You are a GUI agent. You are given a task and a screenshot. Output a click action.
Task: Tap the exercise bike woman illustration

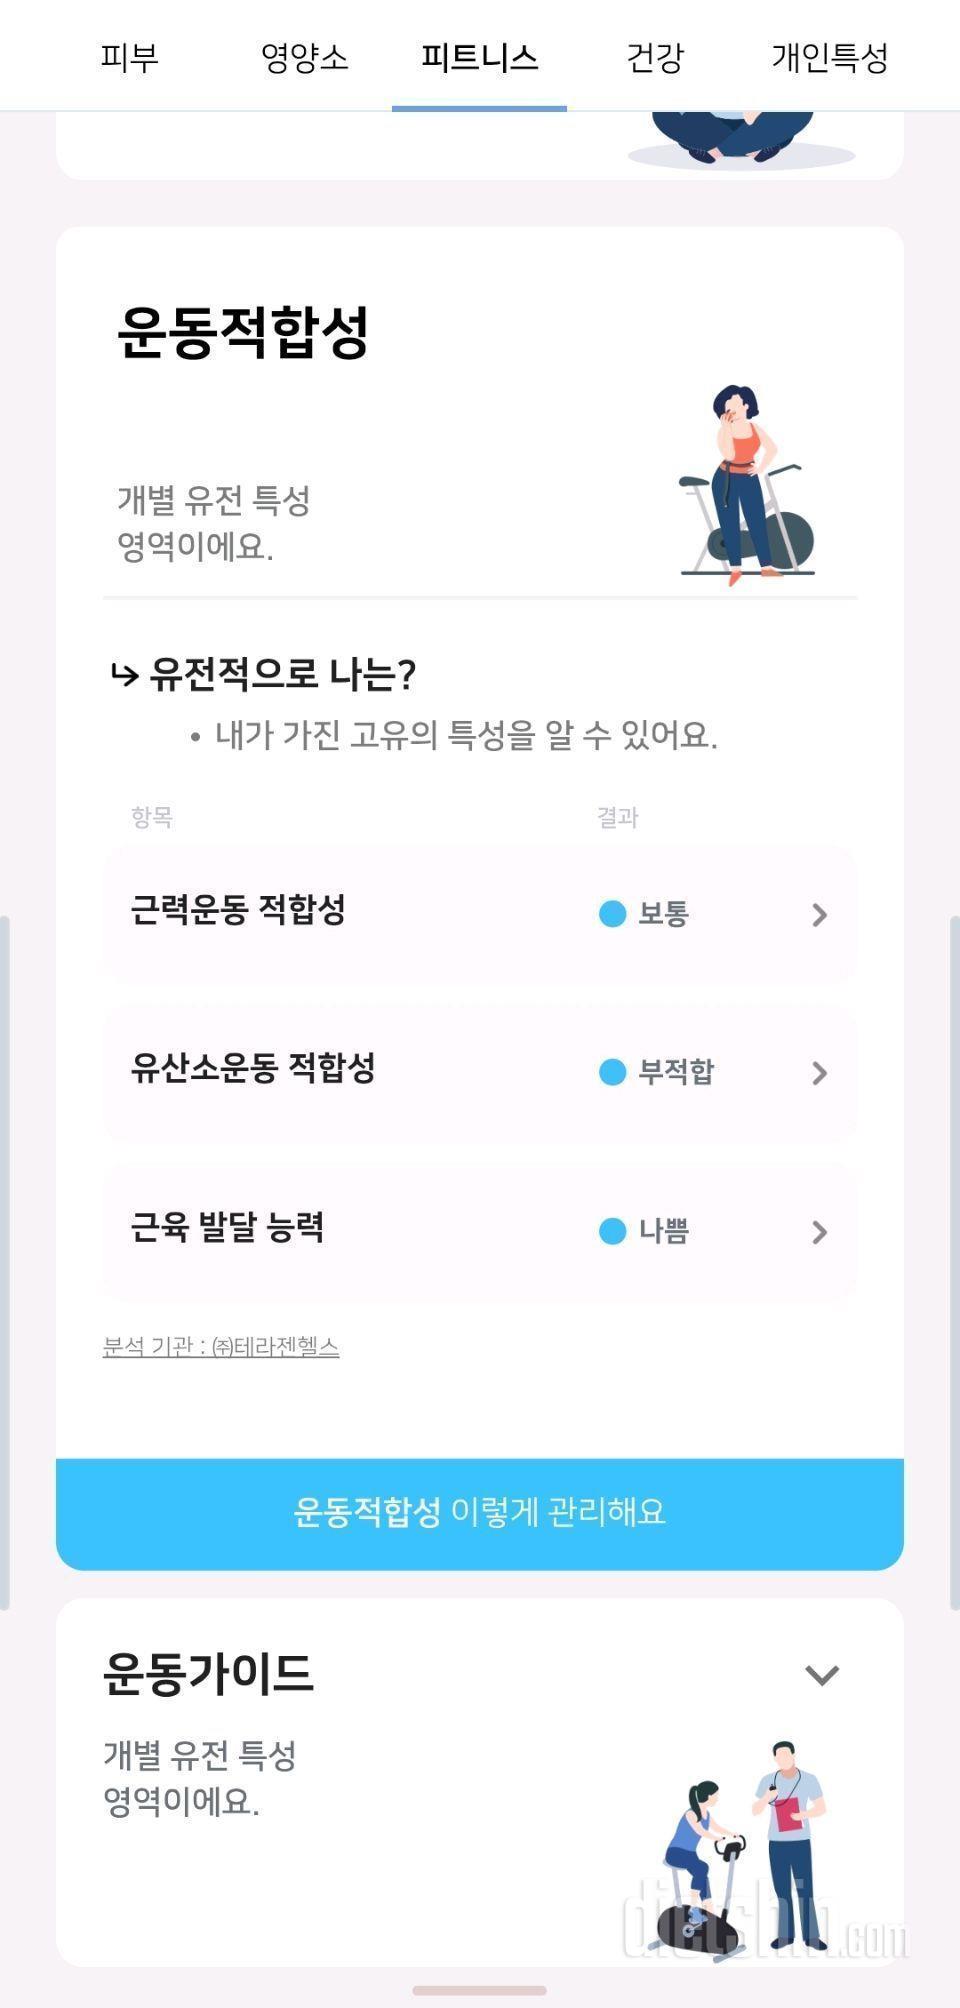tap(747, 484)
